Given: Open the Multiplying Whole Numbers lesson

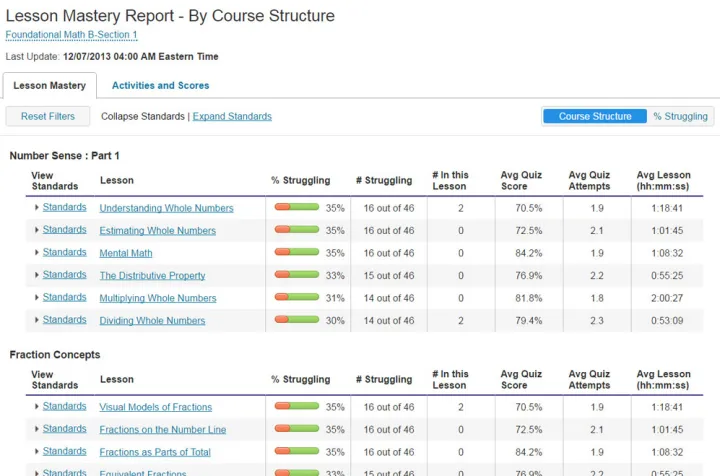Looking at the screenshot, I should (x=158, y=298).
